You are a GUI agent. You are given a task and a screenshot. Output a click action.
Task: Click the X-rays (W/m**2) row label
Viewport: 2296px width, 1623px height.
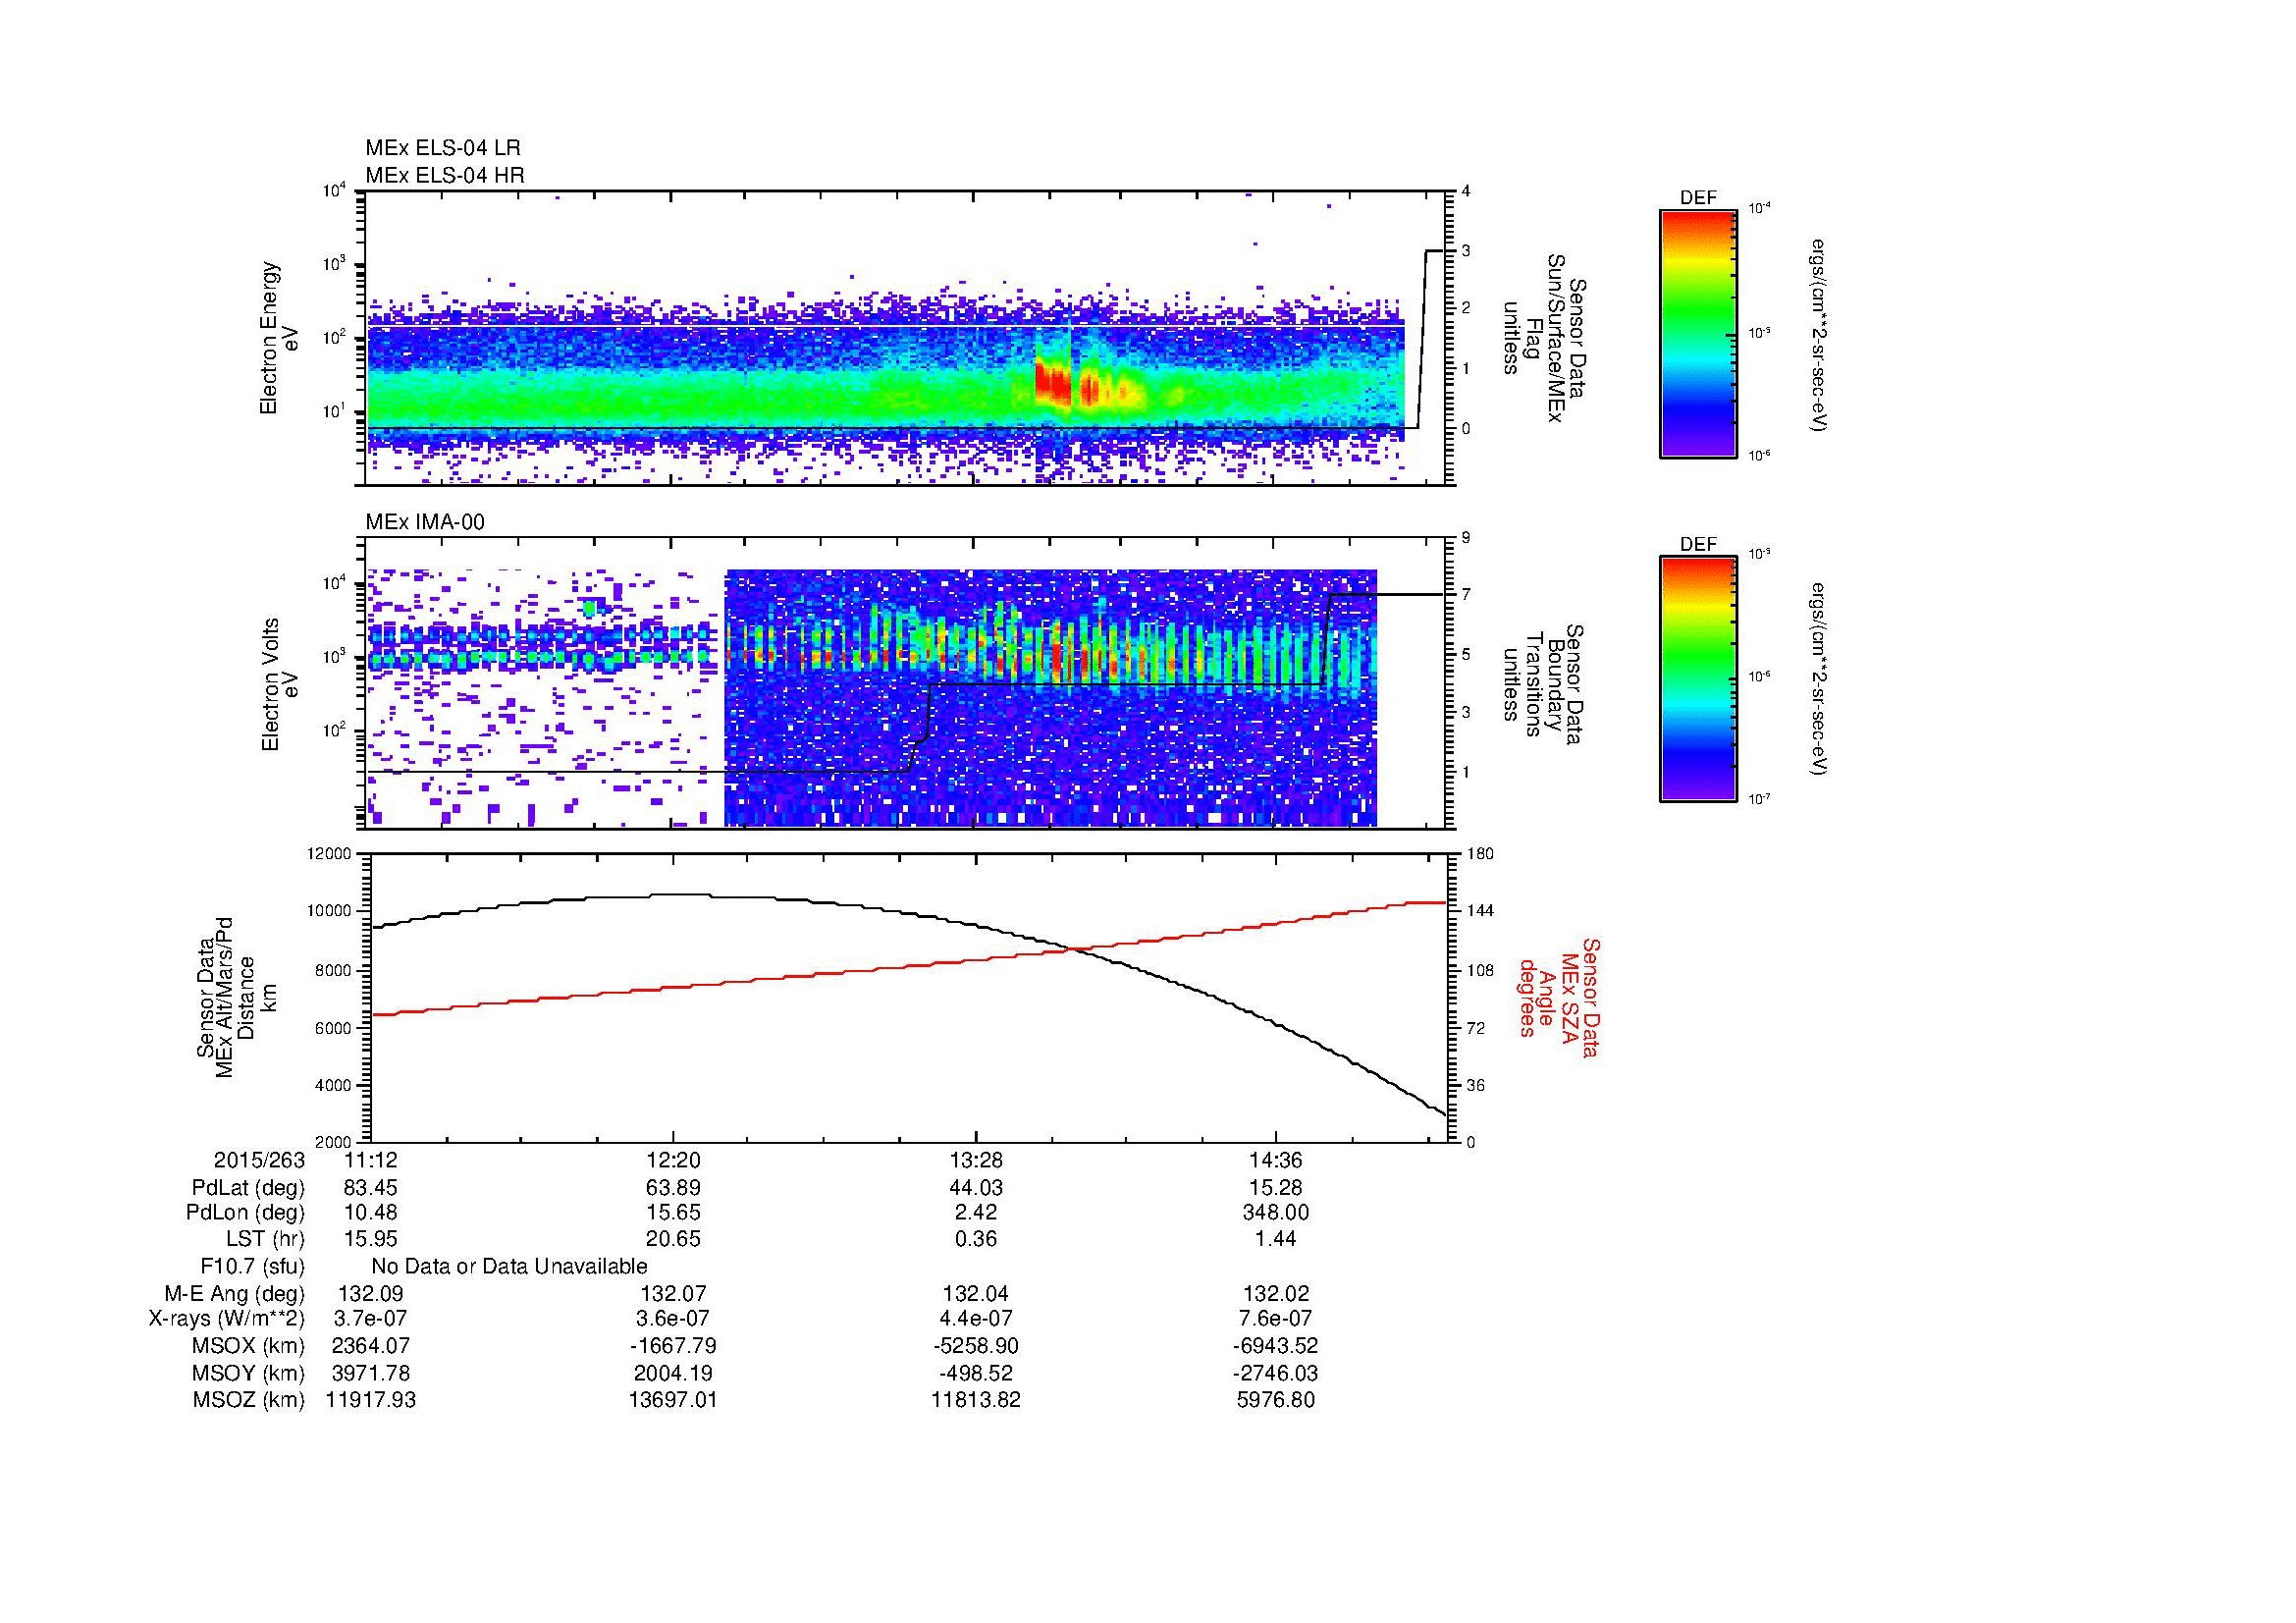226,1319
